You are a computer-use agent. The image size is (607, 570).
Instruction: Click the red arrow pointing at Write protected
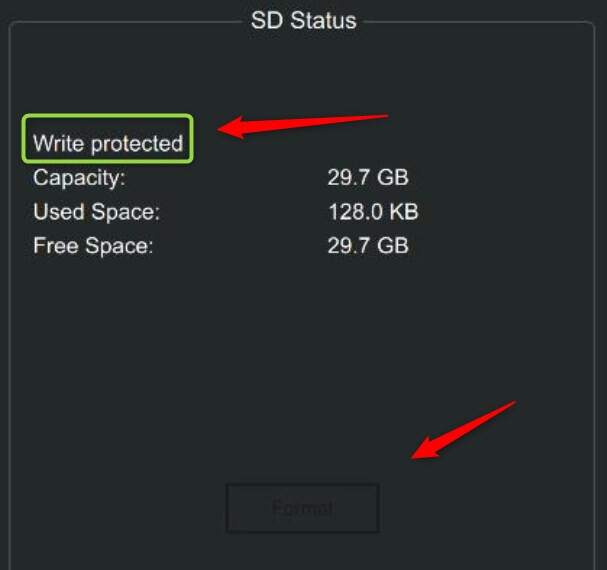(303, 126)
